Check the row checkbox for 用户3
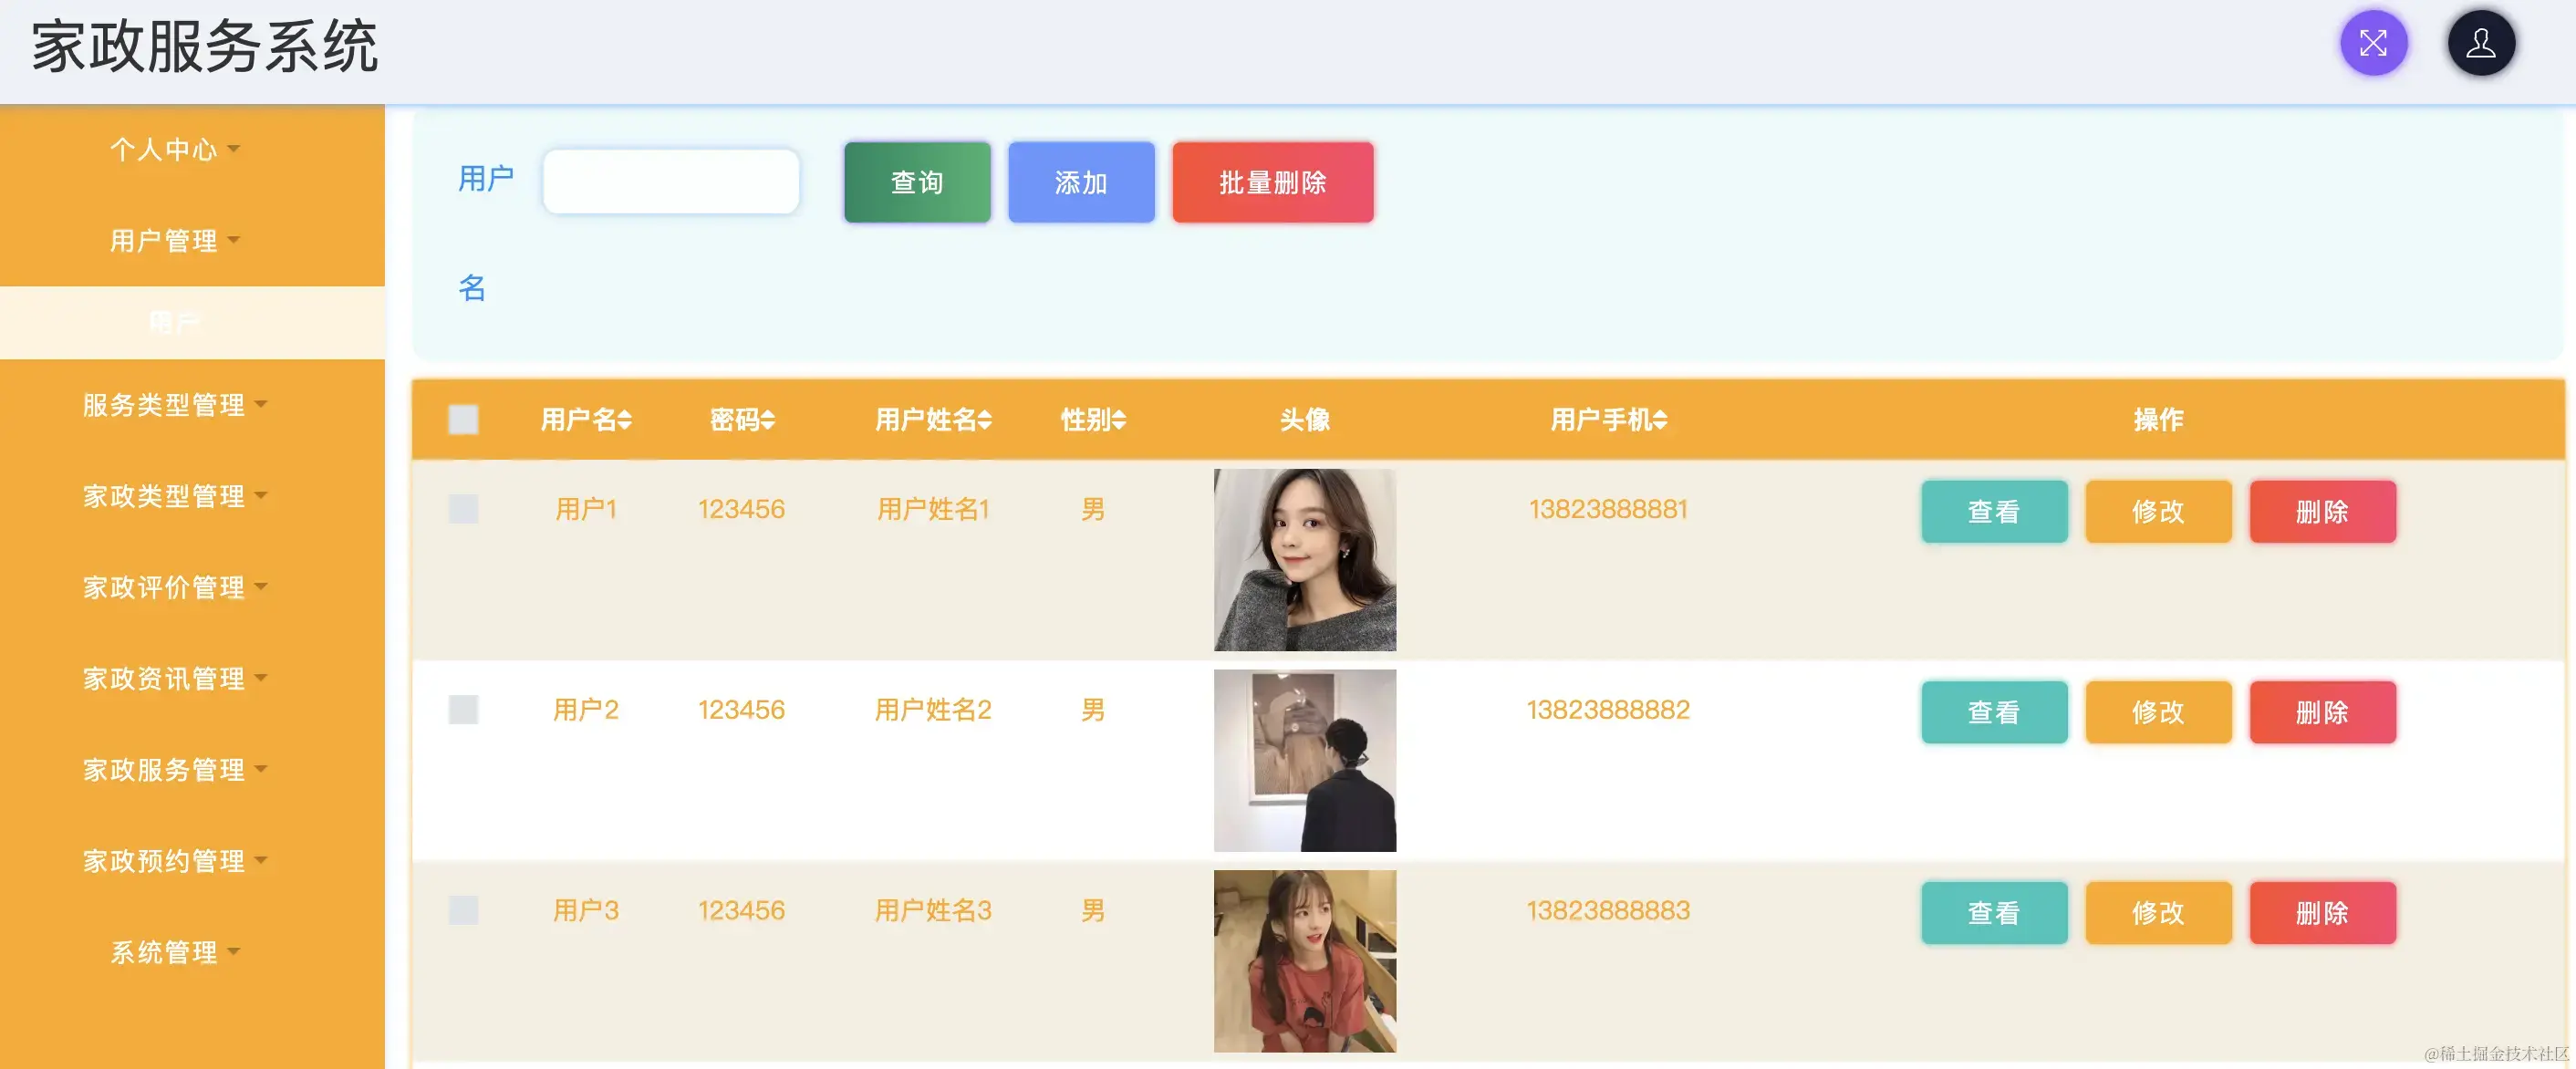 (464, 910)
